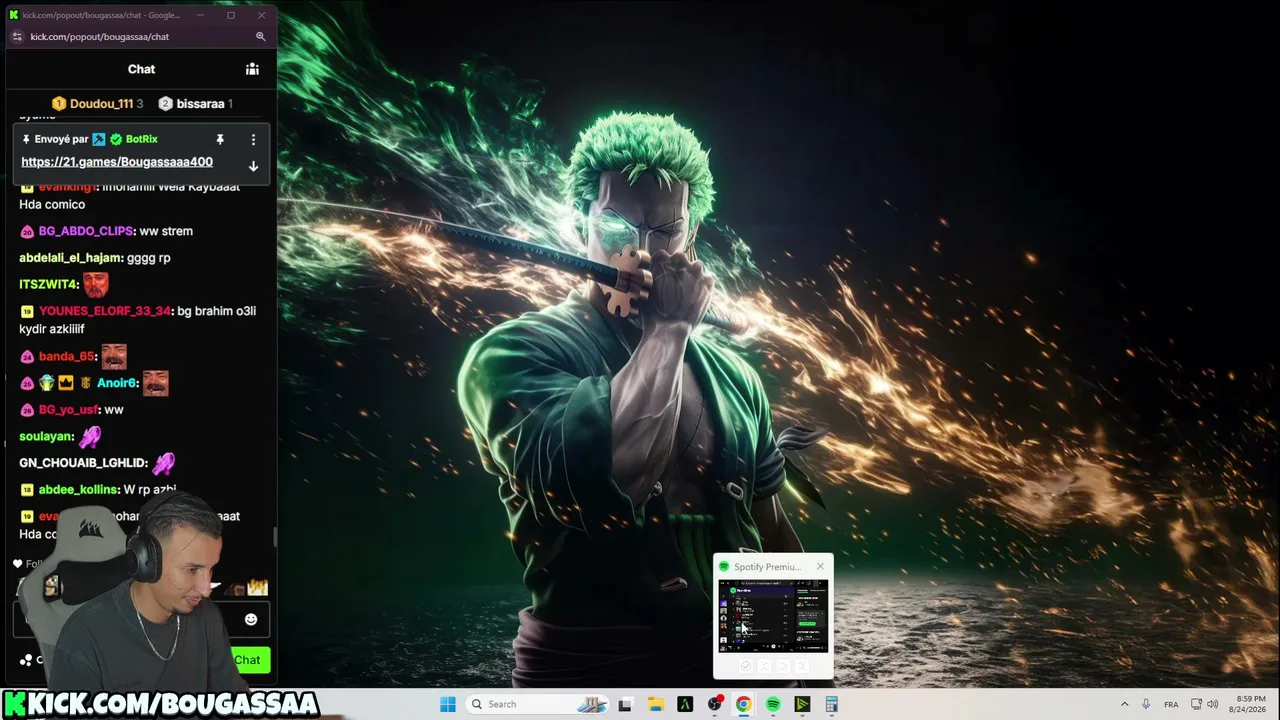The width and height of the screenshot is (1280, 720).
Task: Click the abdee_kollins username
Action: pyautogui.click(x=79, y=490)
